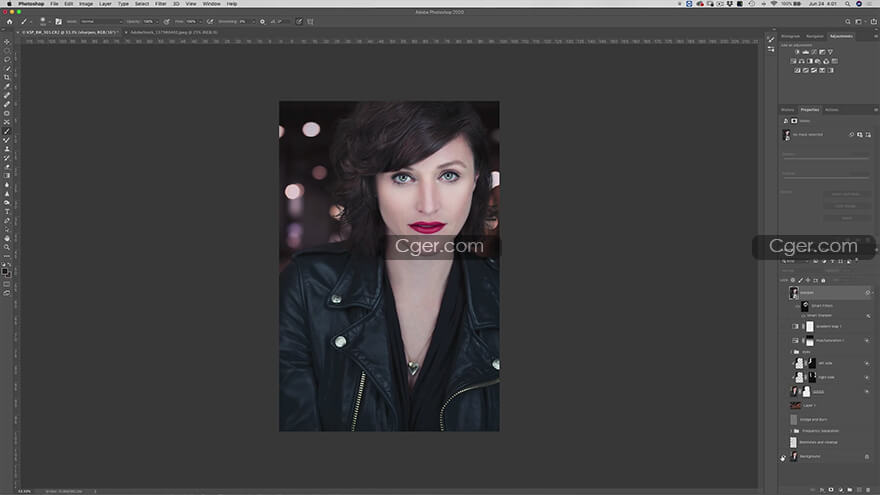The width and height of the screenshot is (880, 495).
Task: Switch to the Actions tab
Action: click(x=832, y=110)
